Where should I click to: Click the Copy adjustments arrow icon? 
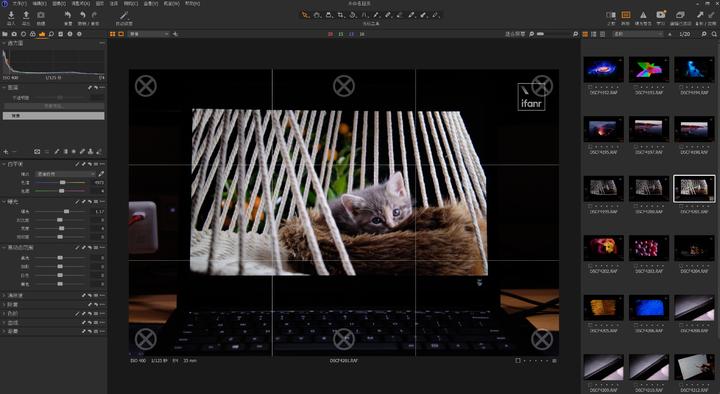coord(700,15)
